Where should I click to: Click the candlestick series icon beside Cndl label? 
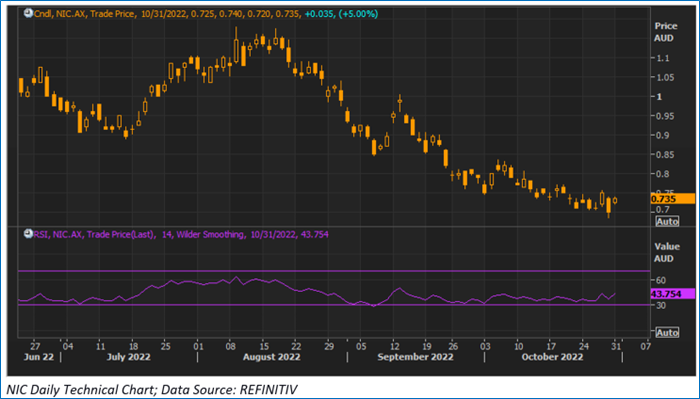(x=28, y=13)
